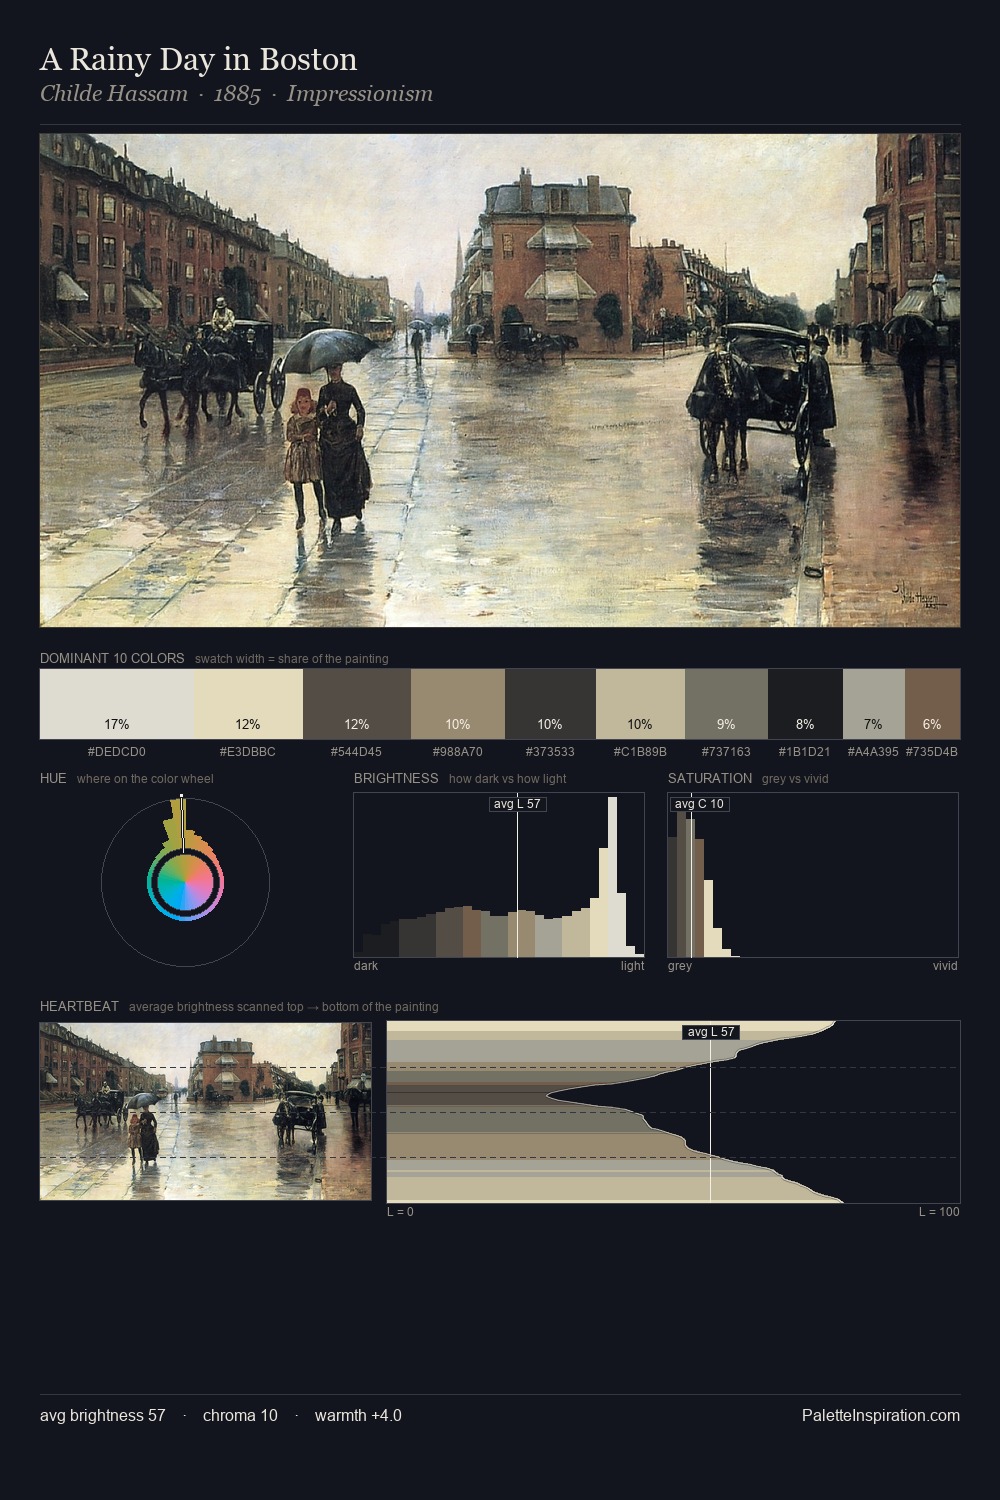Click the 'grey' axis label under Saturation
The width and height of the screenshot is (1000, 1500).
coord(680,966)
